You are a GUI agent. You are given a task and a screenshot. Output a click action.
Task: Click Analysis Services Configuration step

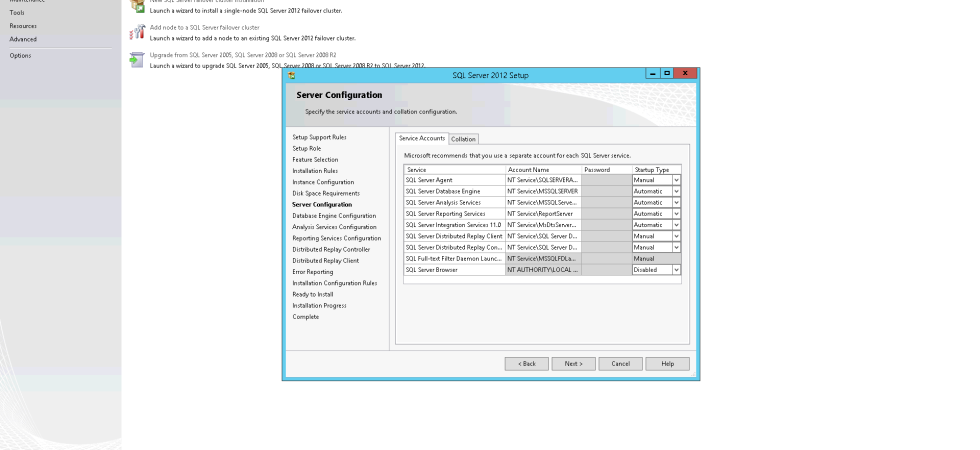[334, 227]
